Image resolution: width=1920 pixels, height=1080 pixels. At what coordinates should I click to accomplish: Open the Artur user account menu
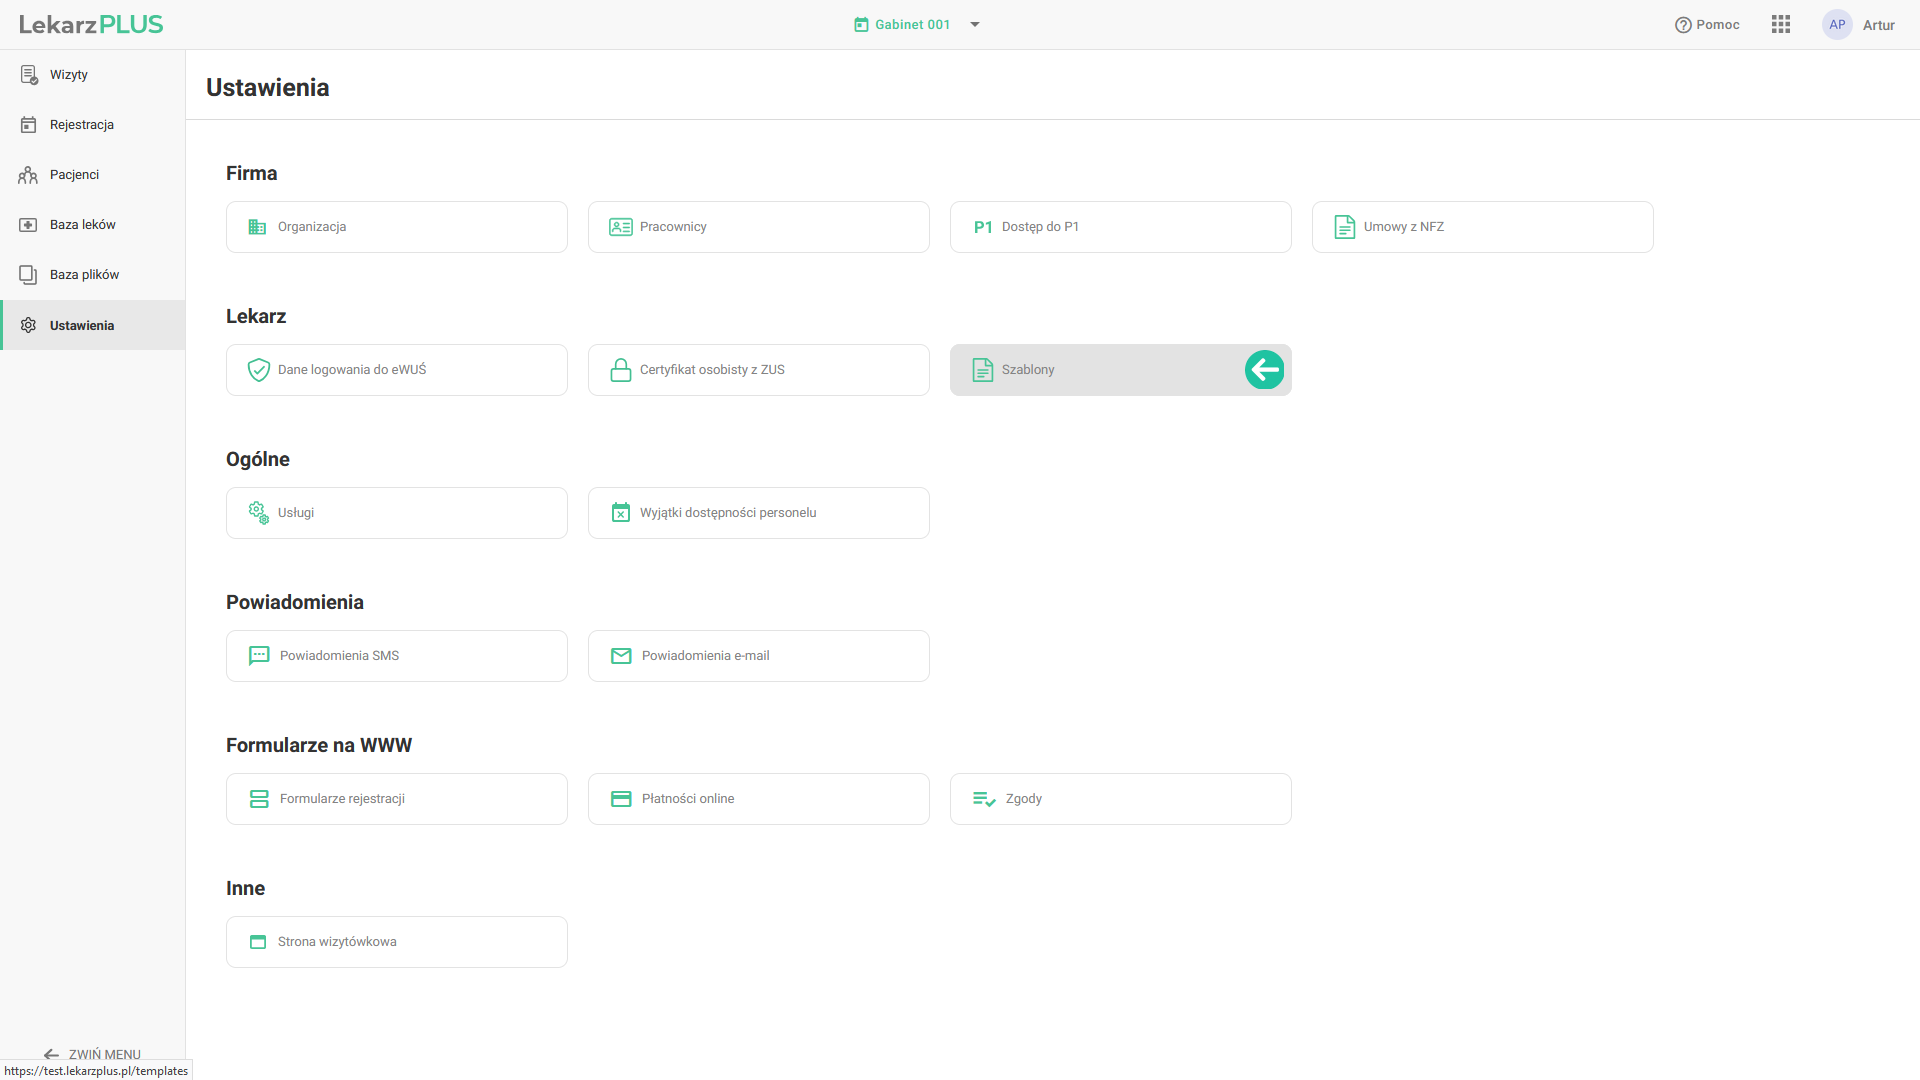click(1878, 25)
